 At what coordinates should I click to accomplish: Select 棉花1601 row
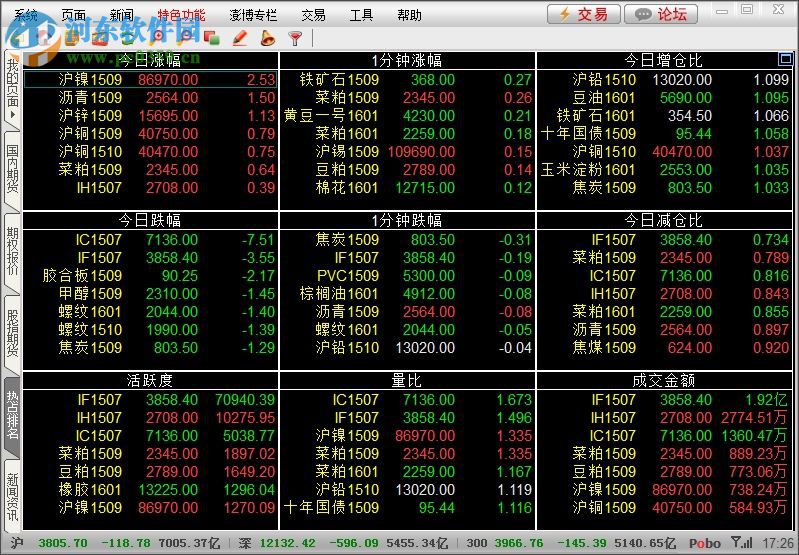point(407,188)
